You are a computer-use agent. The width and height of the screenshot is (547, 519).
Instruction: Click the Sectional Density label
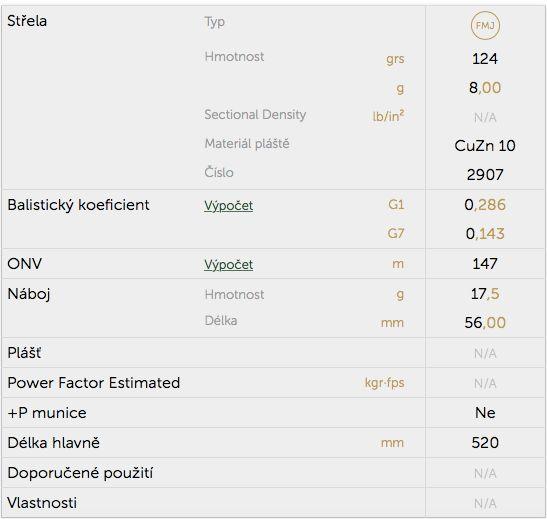(255, 114)
